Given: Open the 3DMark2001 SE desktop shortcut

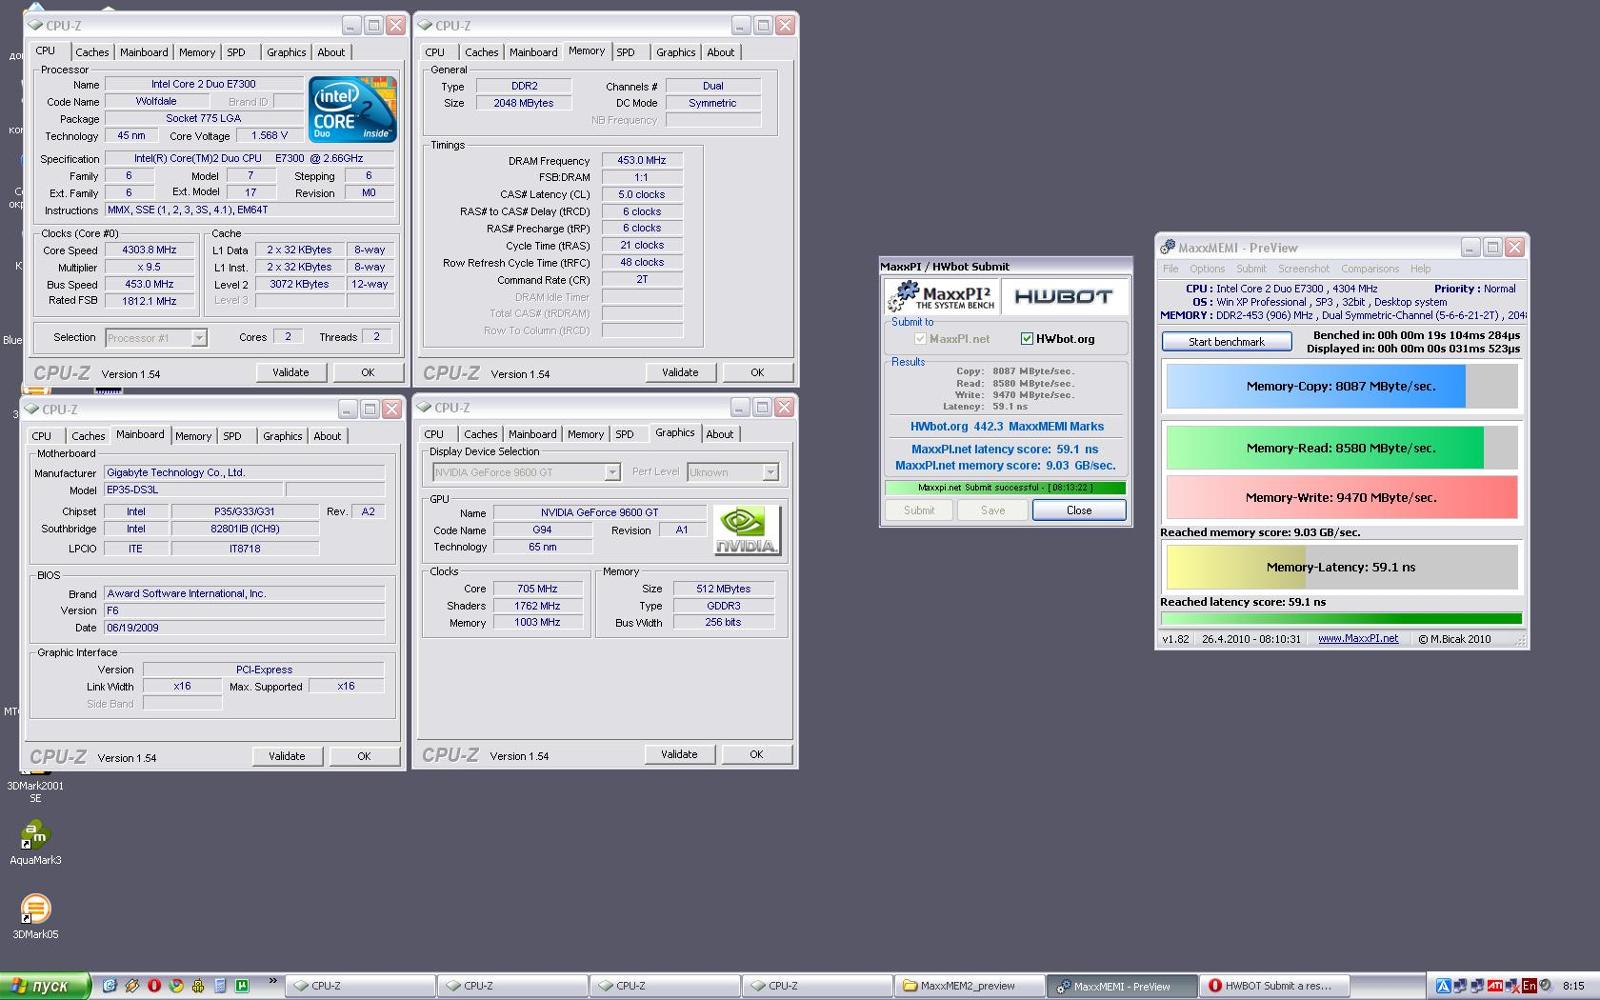Looking at the screenshot, I should point(35,787).
